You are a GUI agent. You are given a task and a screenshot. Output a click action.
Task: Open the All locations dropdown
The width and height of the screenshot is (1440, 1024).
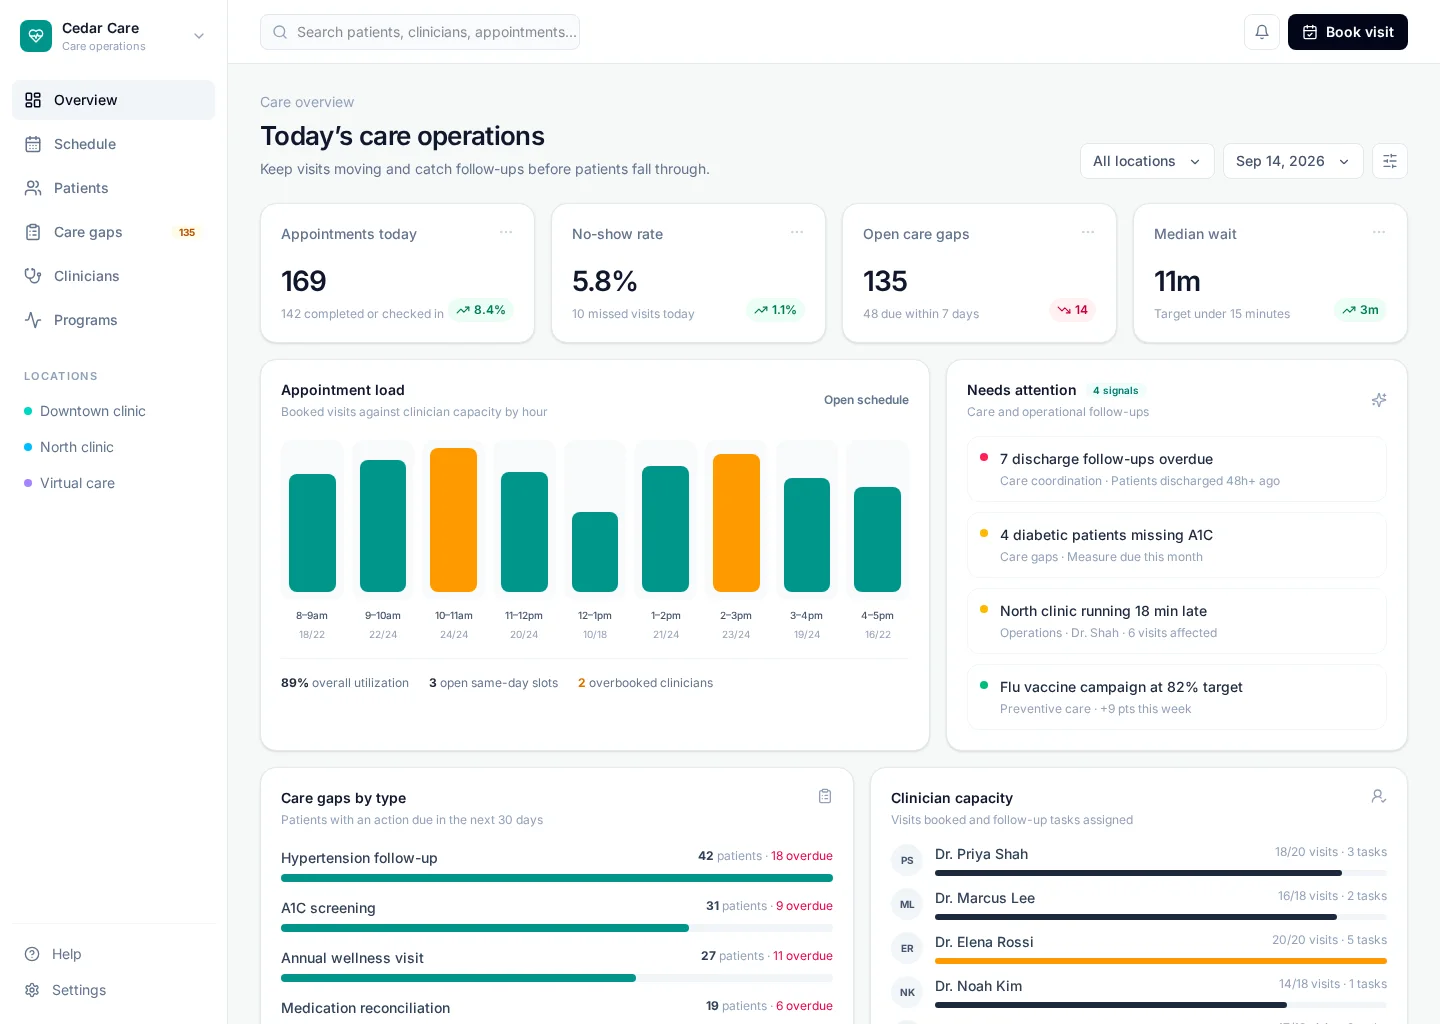1147,161
